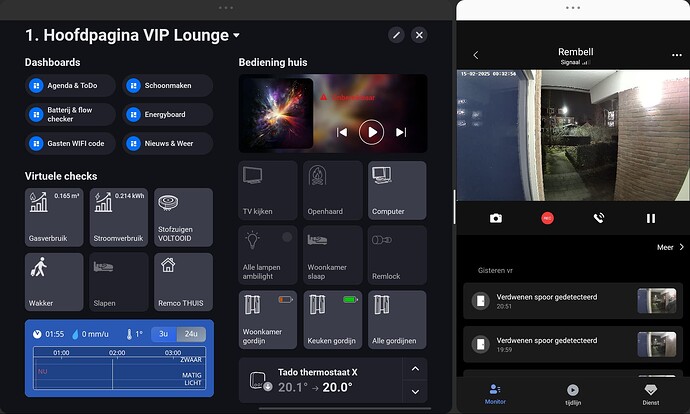
Task: Take a snapshot of doorbell camera
Action: tap(496, 218)
